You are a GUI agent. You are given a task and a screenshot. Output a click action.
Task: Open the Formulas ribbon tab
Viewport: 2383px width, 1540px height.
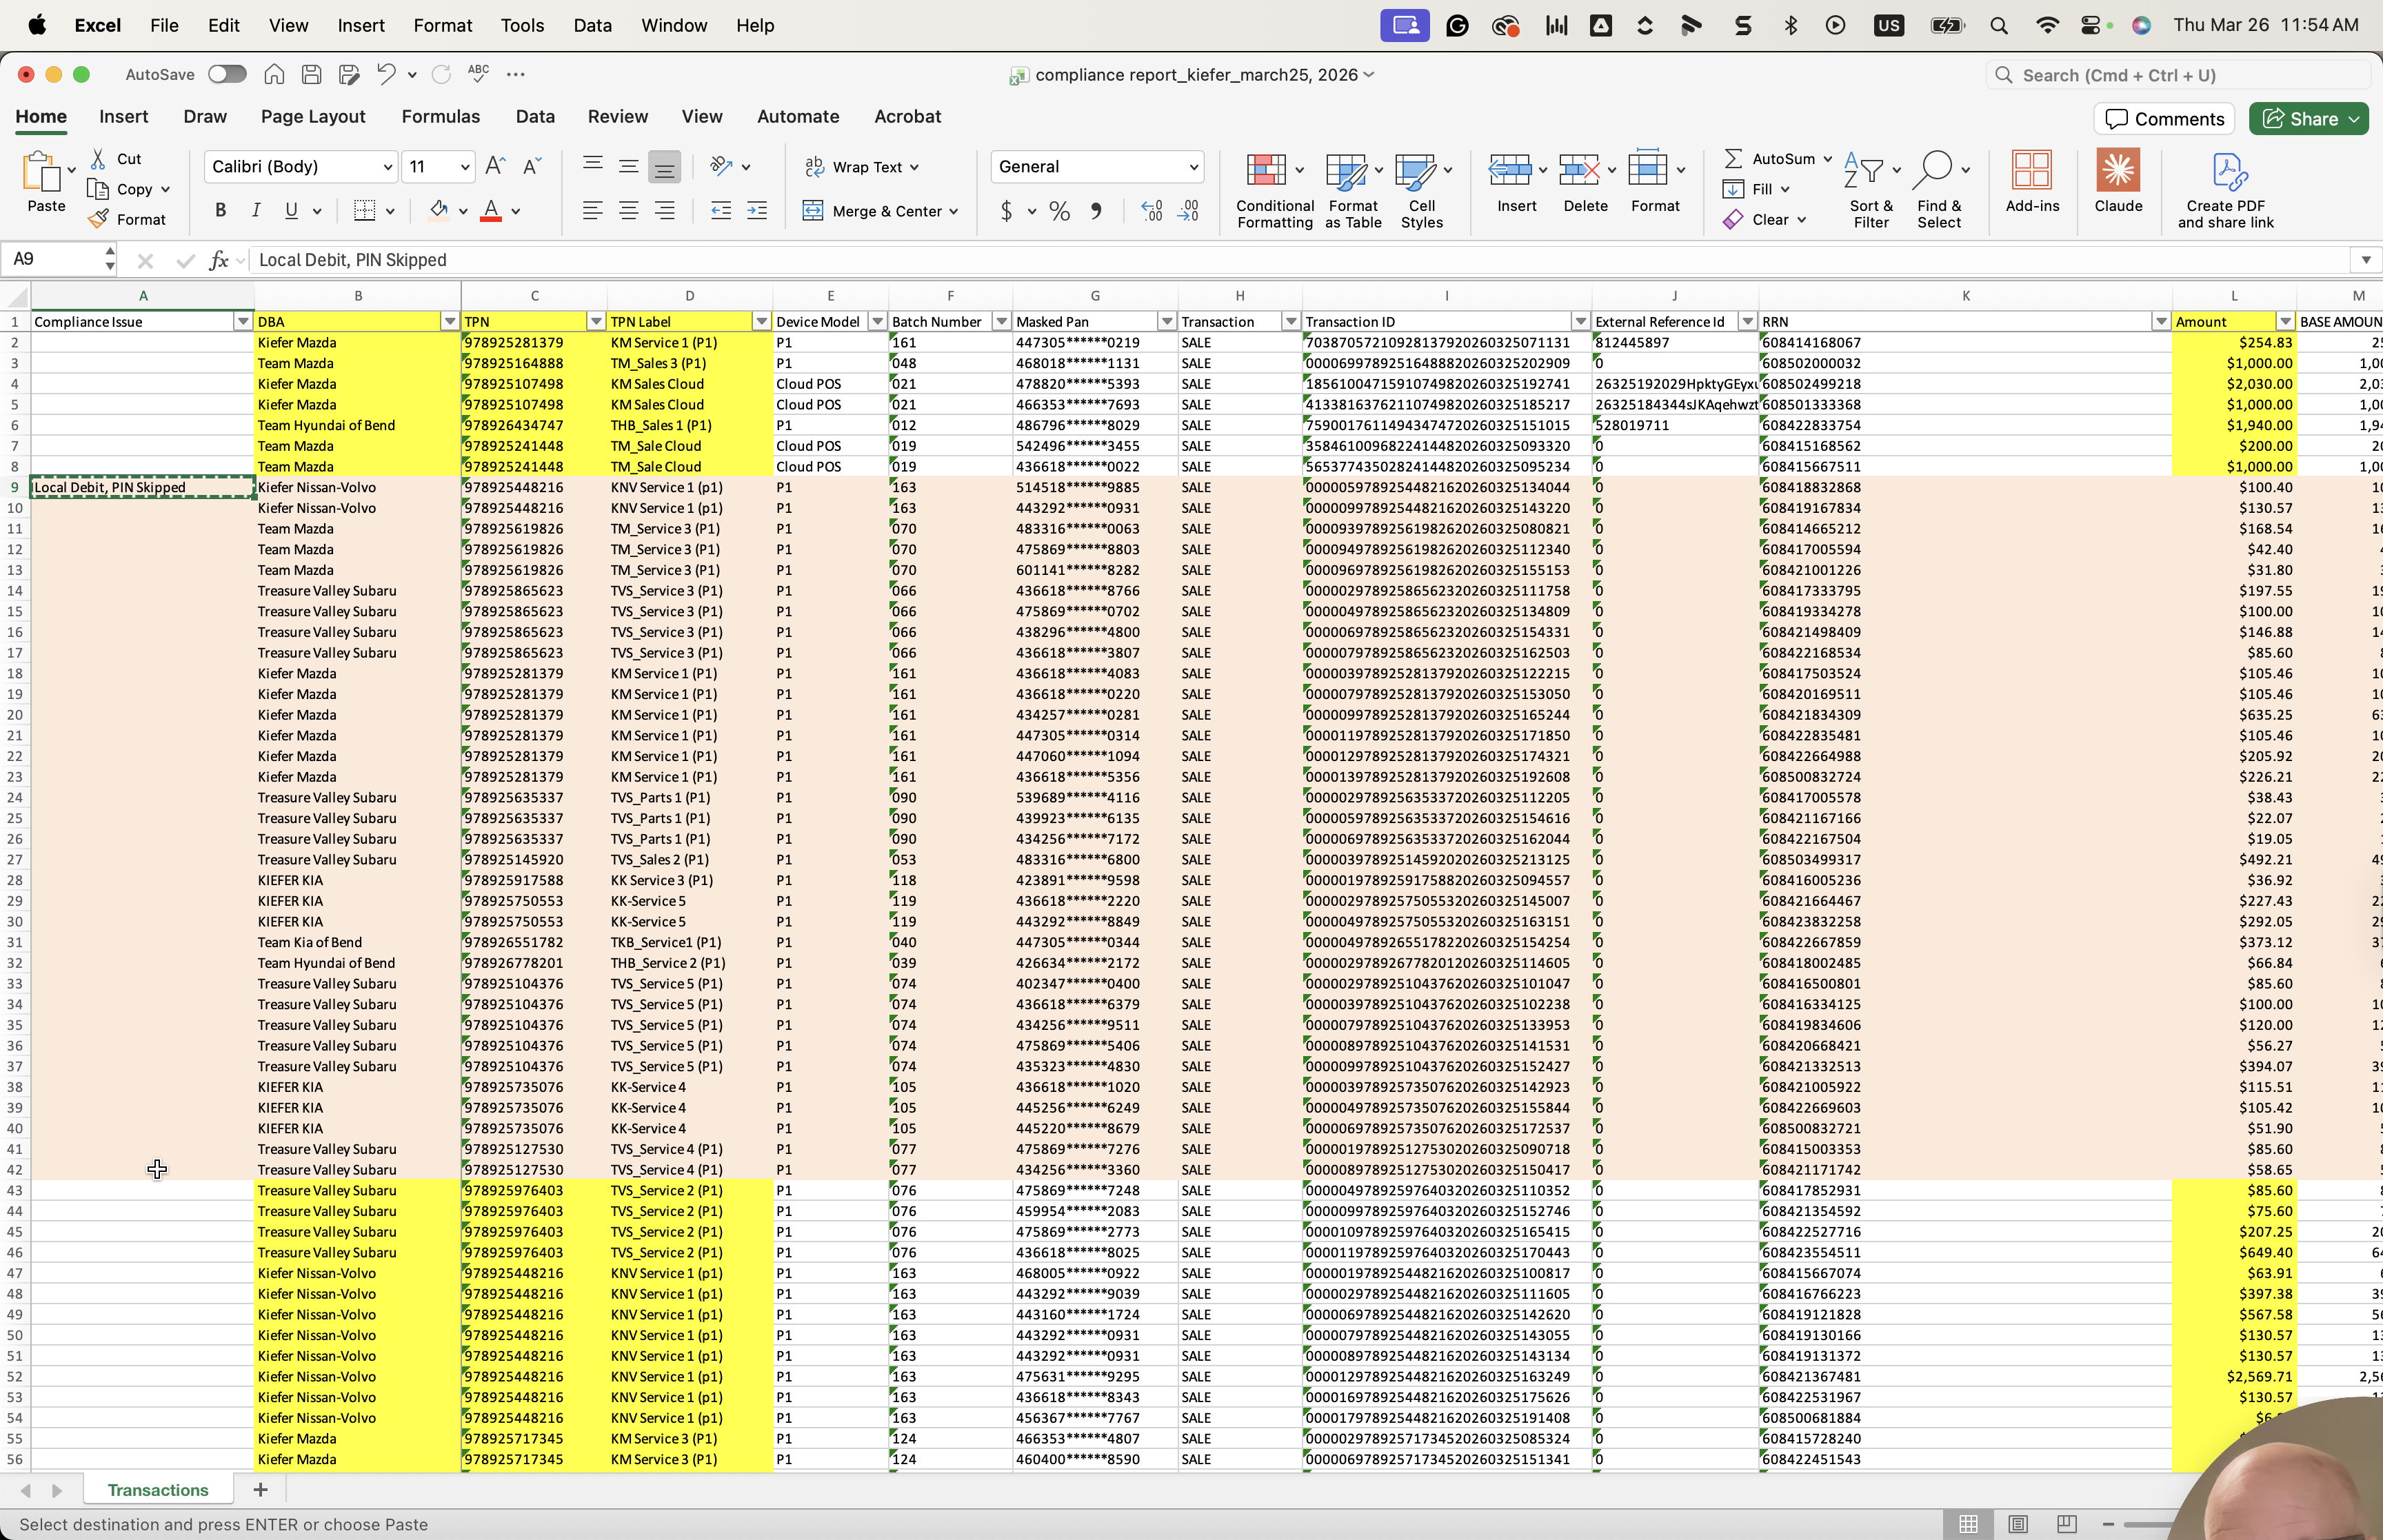tap(440, 117)
